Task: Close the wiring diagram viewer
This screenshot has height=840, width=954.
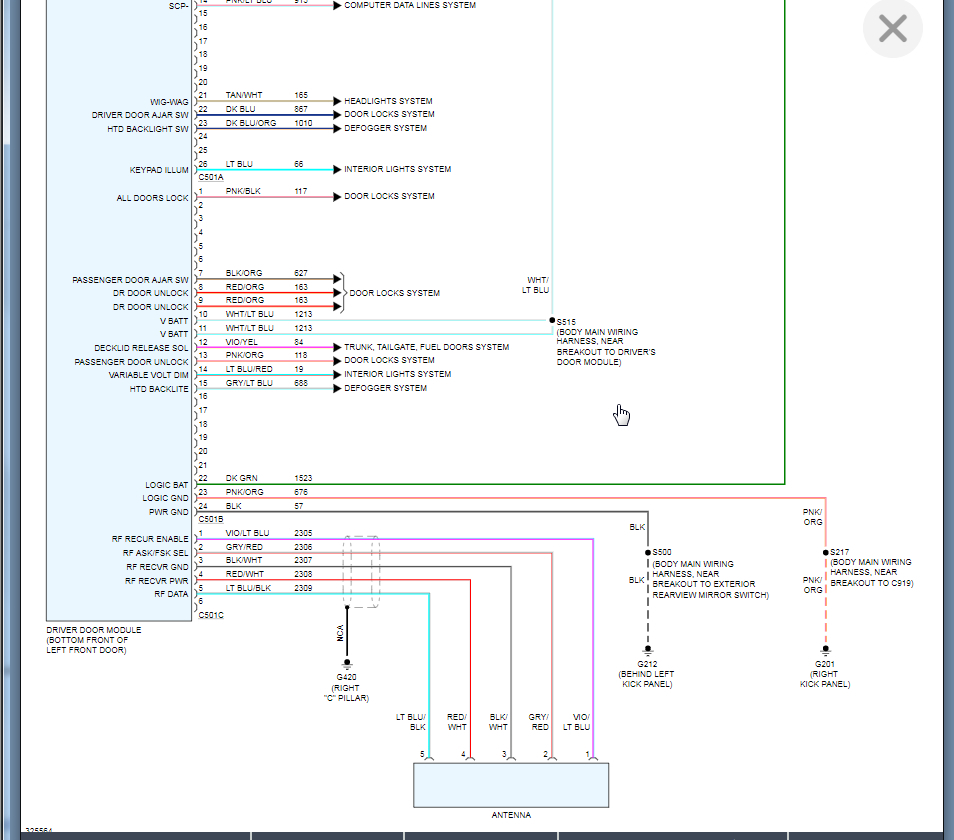Action: pyautogui.click(x=892, y=29)
